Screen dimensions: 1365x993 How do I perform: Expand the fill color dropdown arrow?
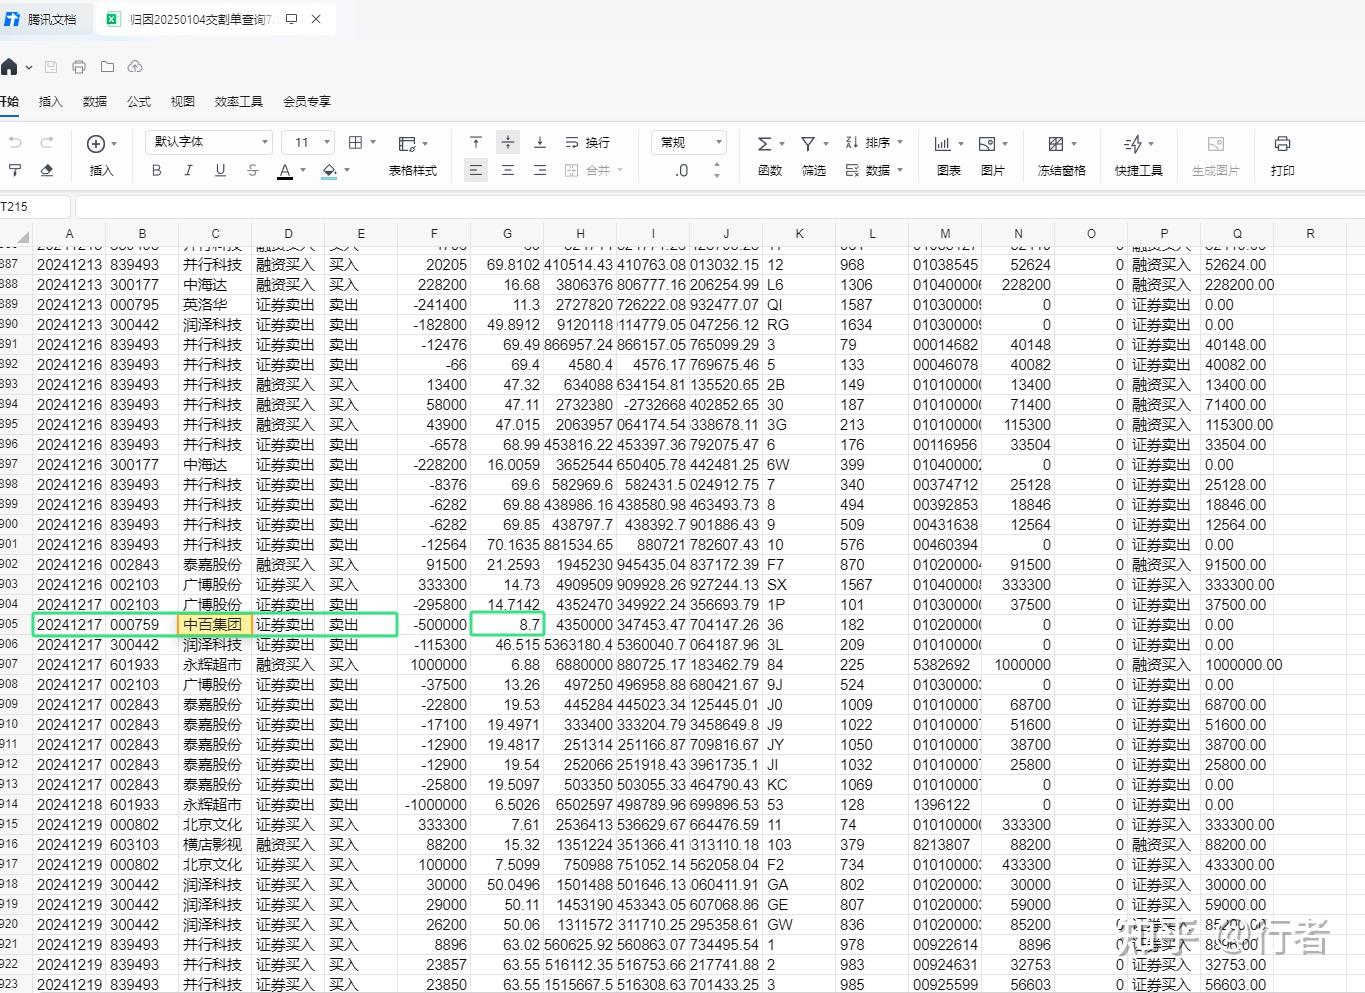tap(347, 170)
